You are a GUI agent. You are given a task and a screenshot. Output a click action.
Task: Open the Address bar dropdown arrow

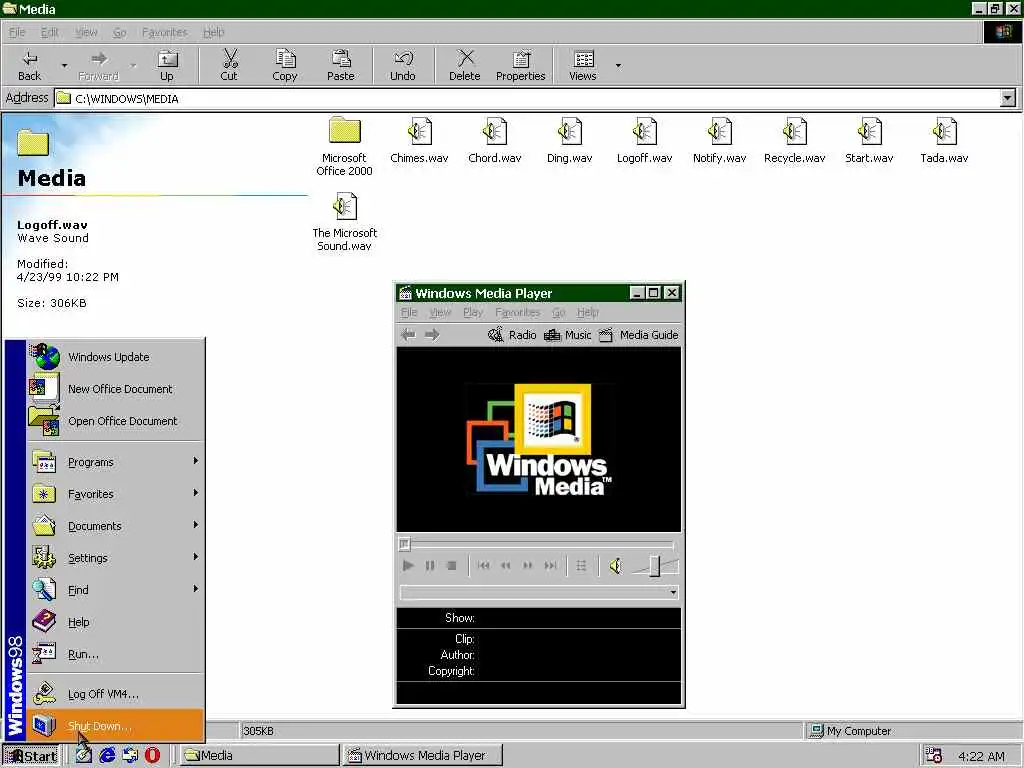tap(1008, 99)
